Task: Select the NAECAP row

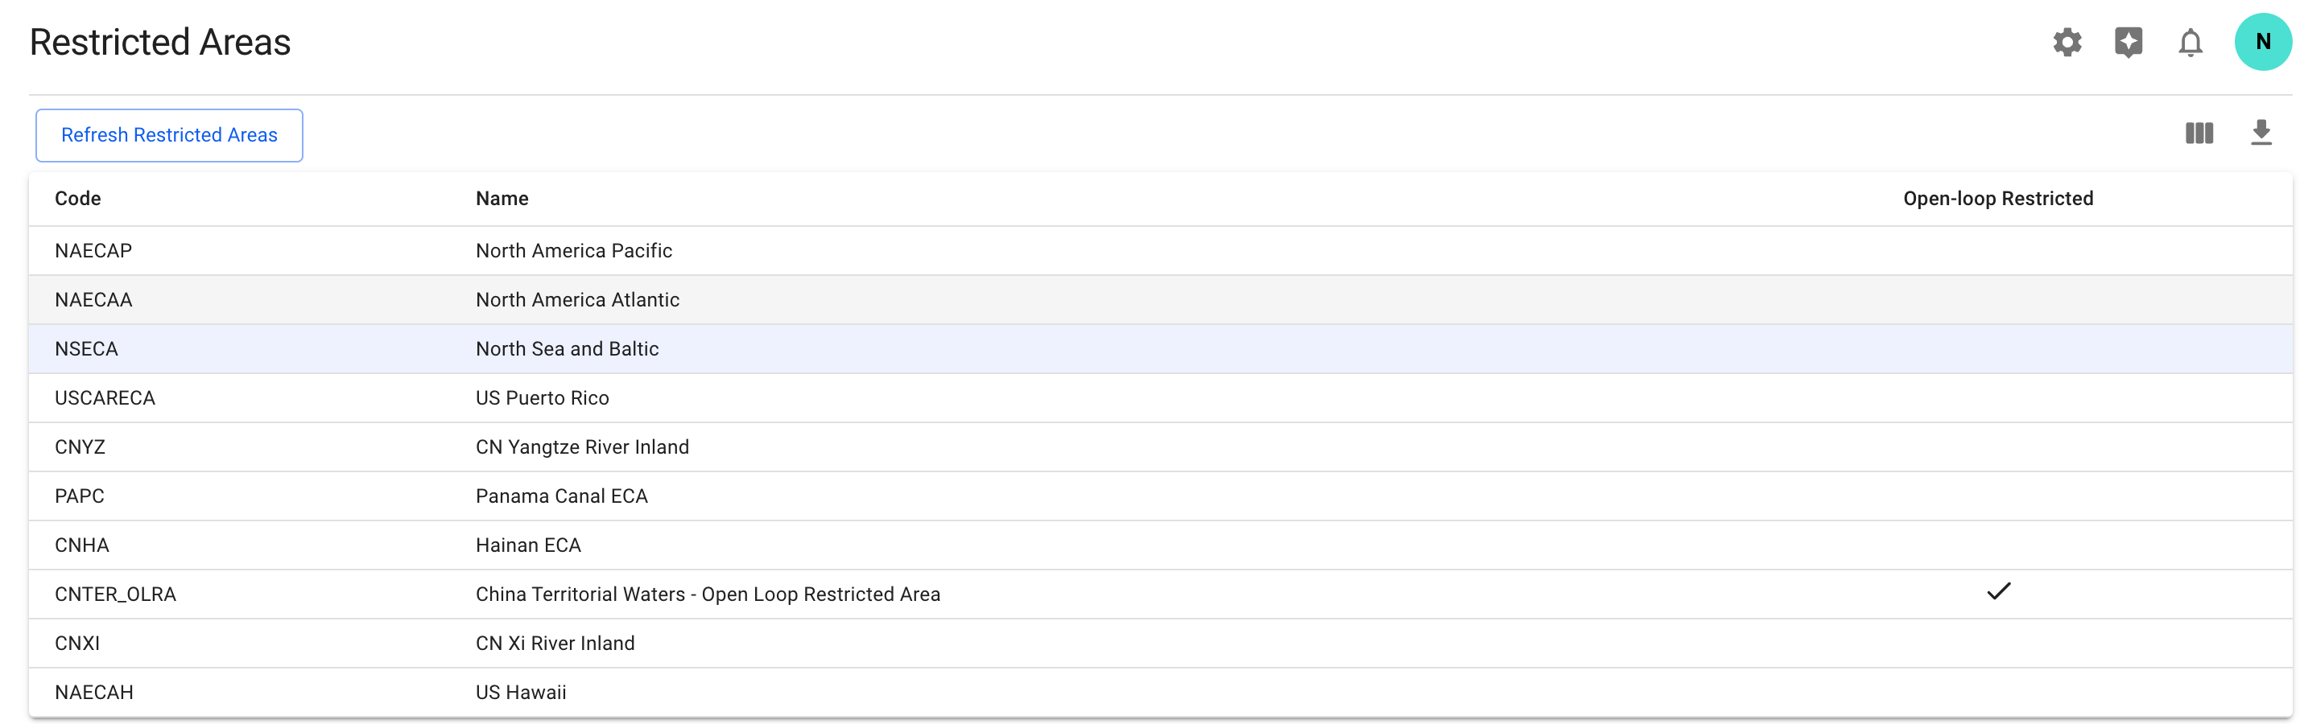Action: pos(94,251)
